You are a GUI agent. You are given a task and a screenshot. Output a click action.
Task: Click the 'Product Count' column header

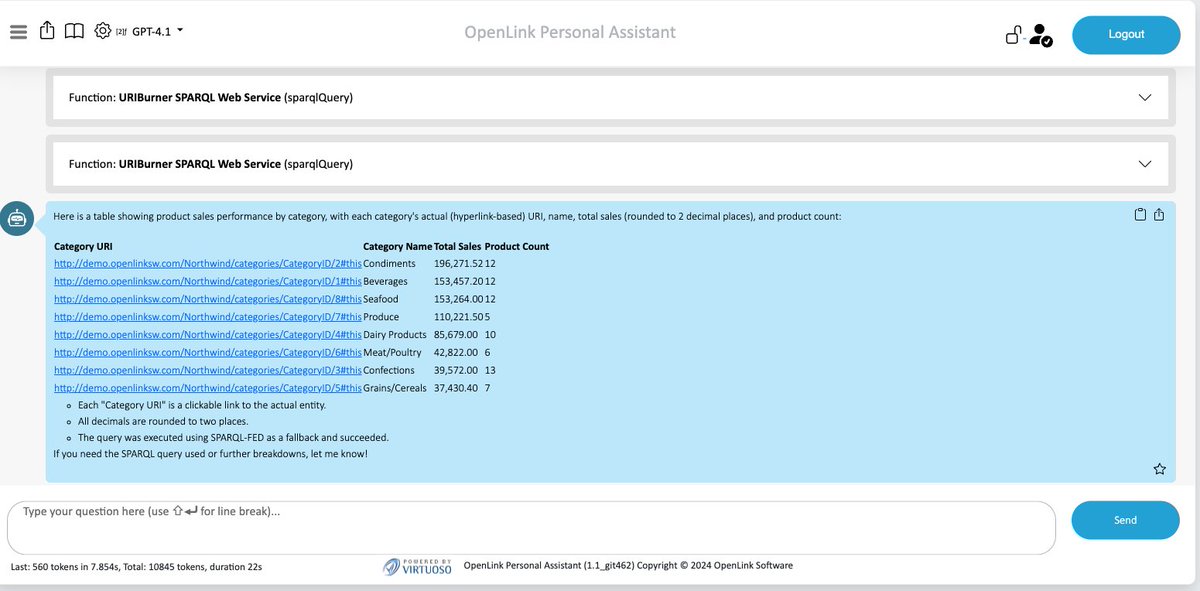517,246
